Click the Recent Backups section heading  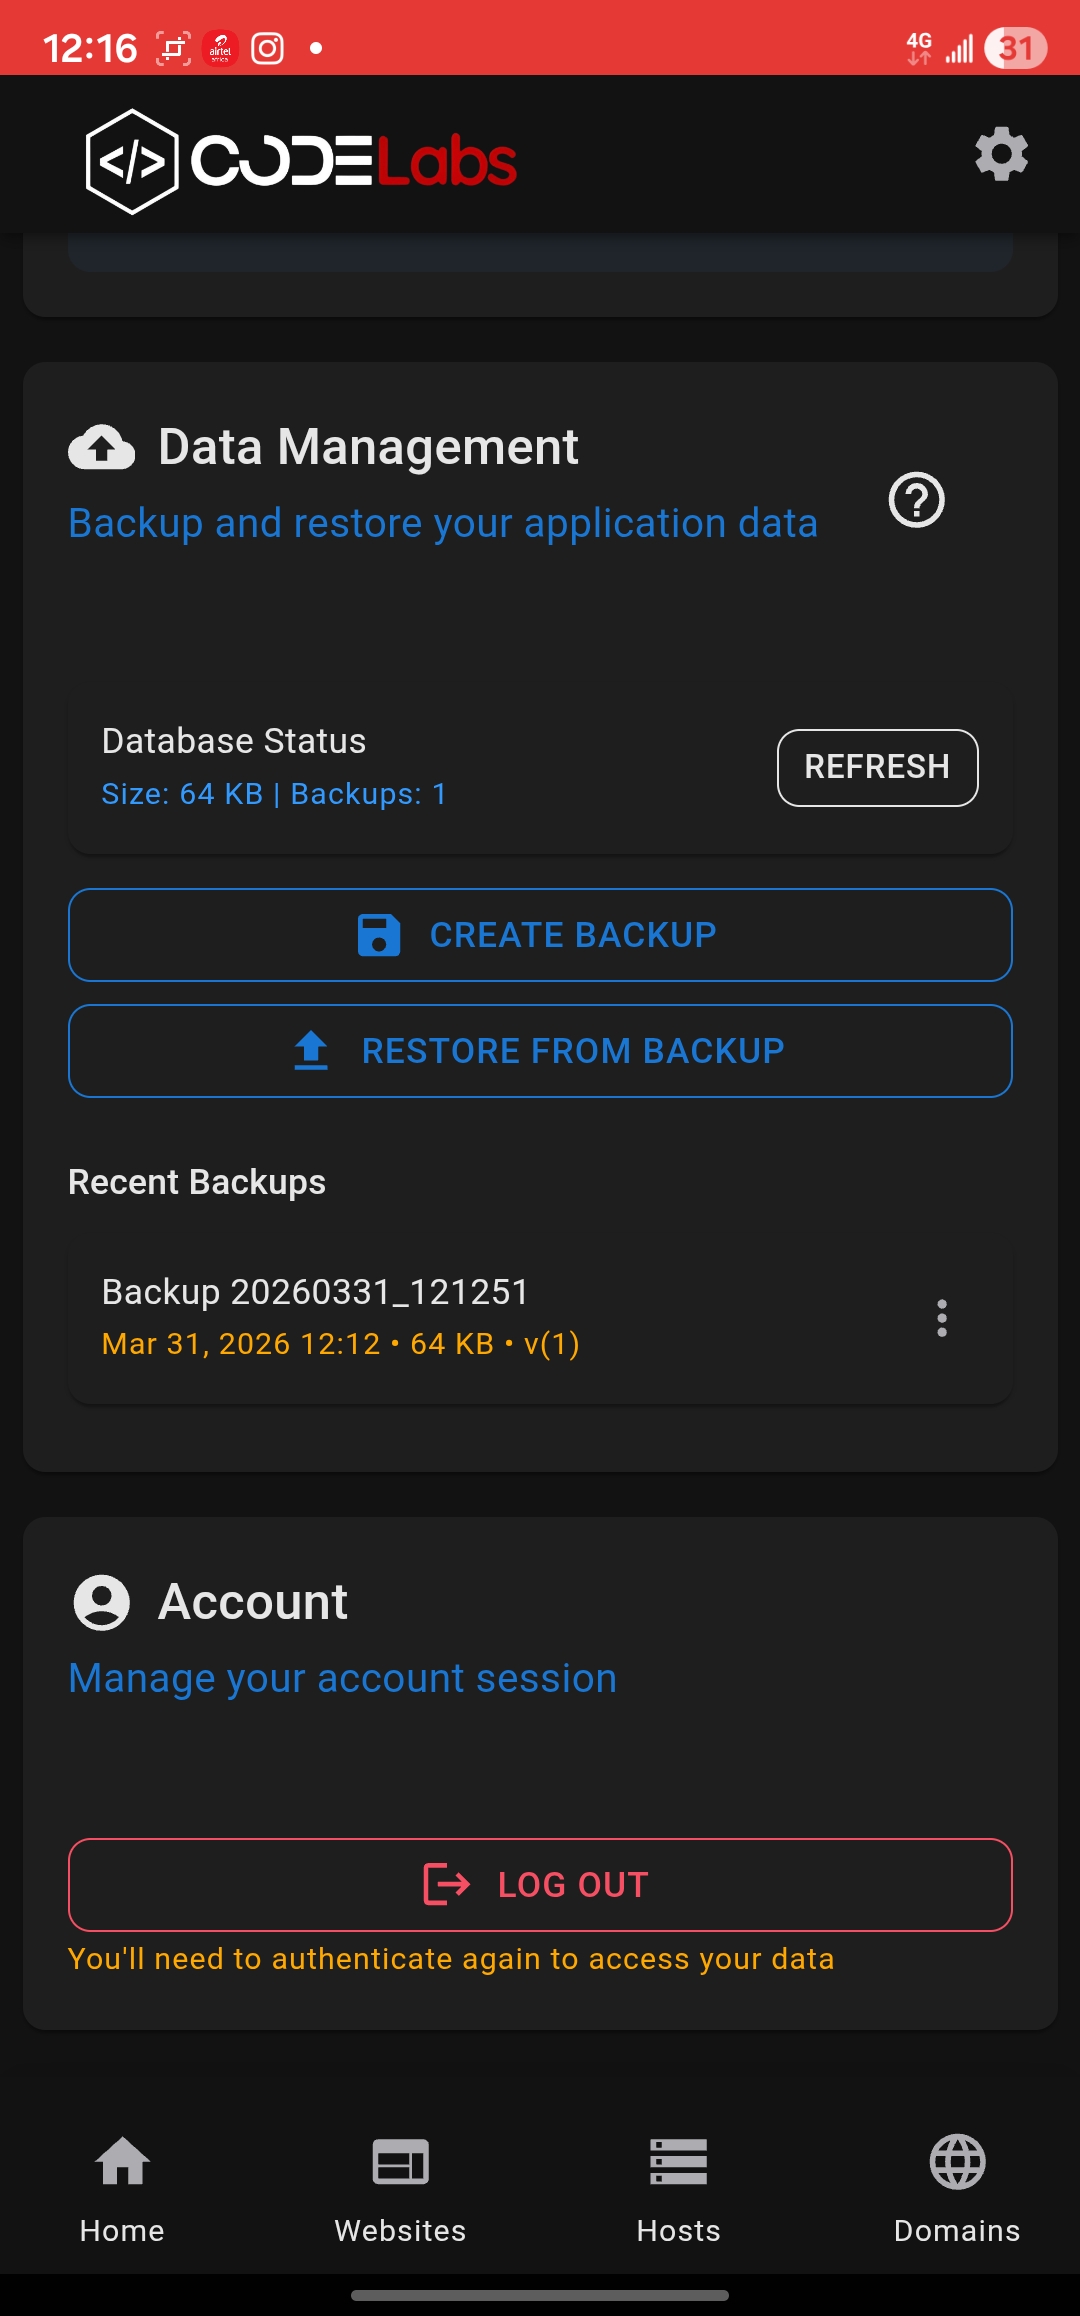pyautogui.click(x=196, y=1181)
